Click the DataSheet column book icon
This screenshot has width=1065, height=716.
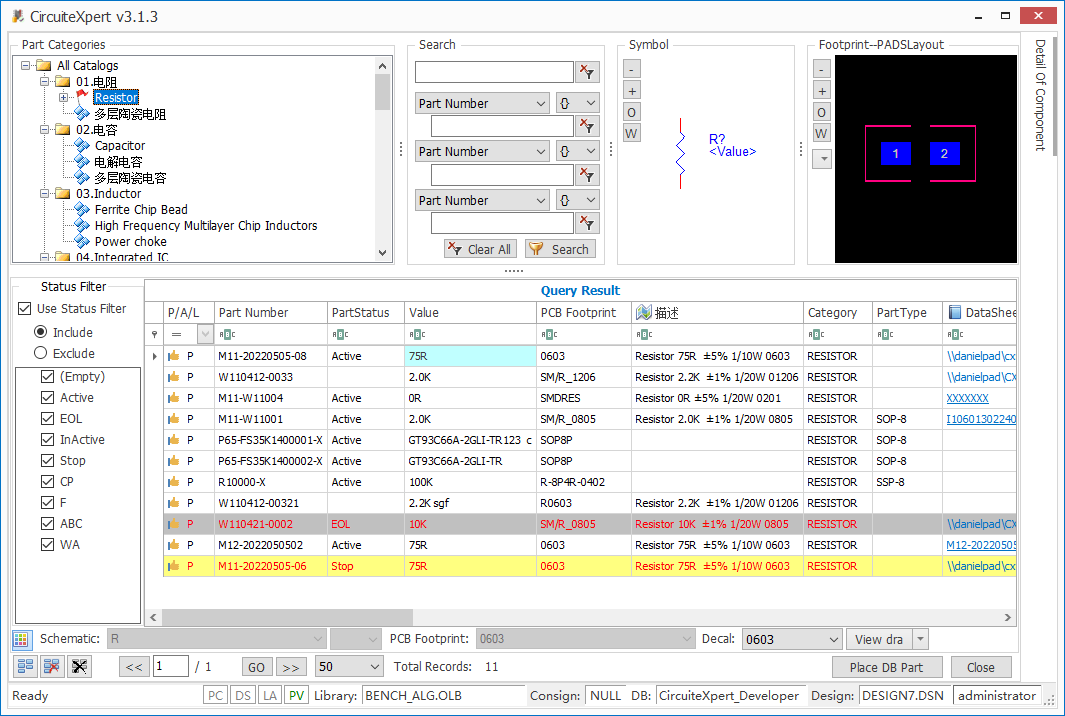point(954,312)
